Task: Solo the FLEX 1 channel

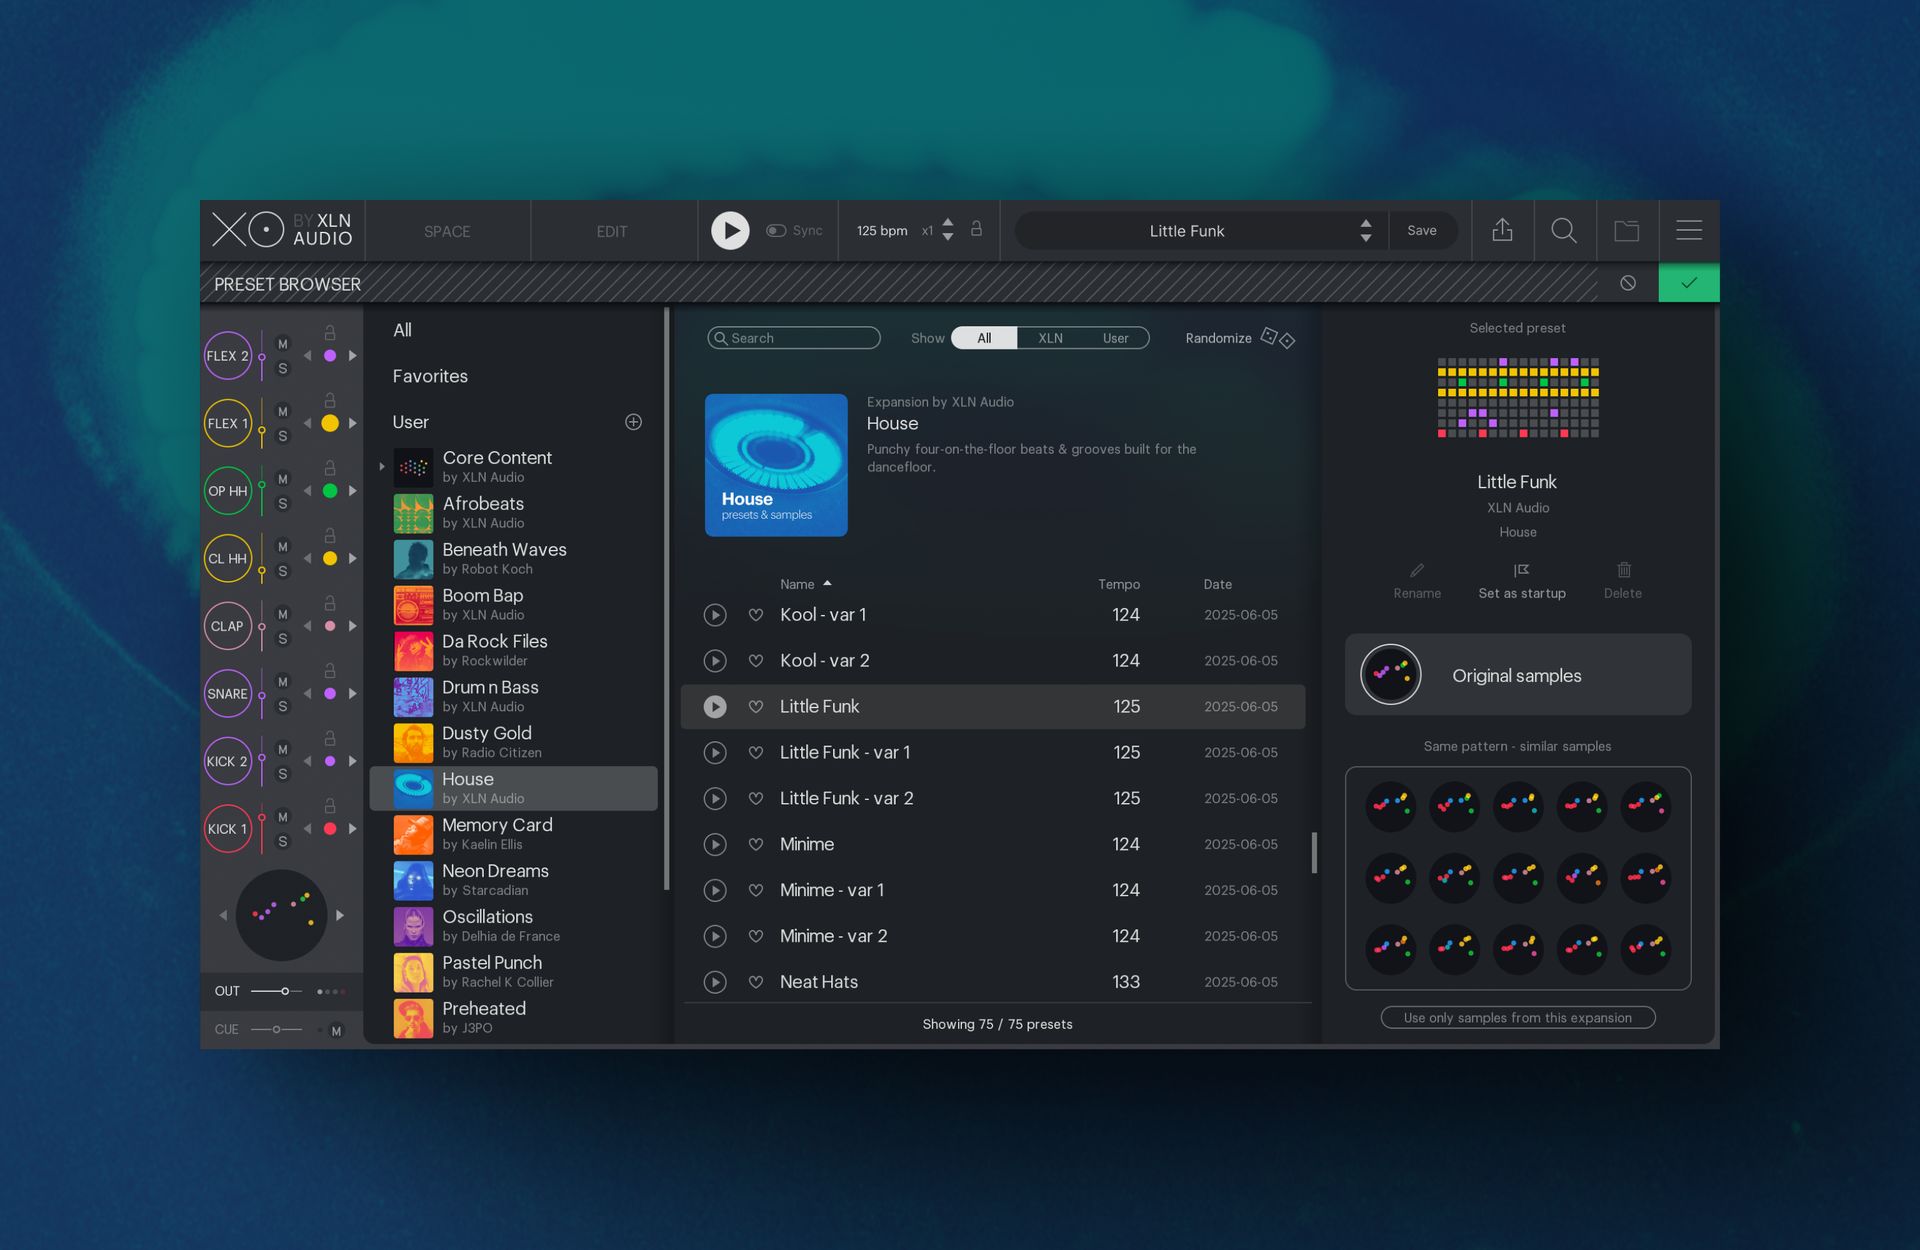Action: point(283,437)
